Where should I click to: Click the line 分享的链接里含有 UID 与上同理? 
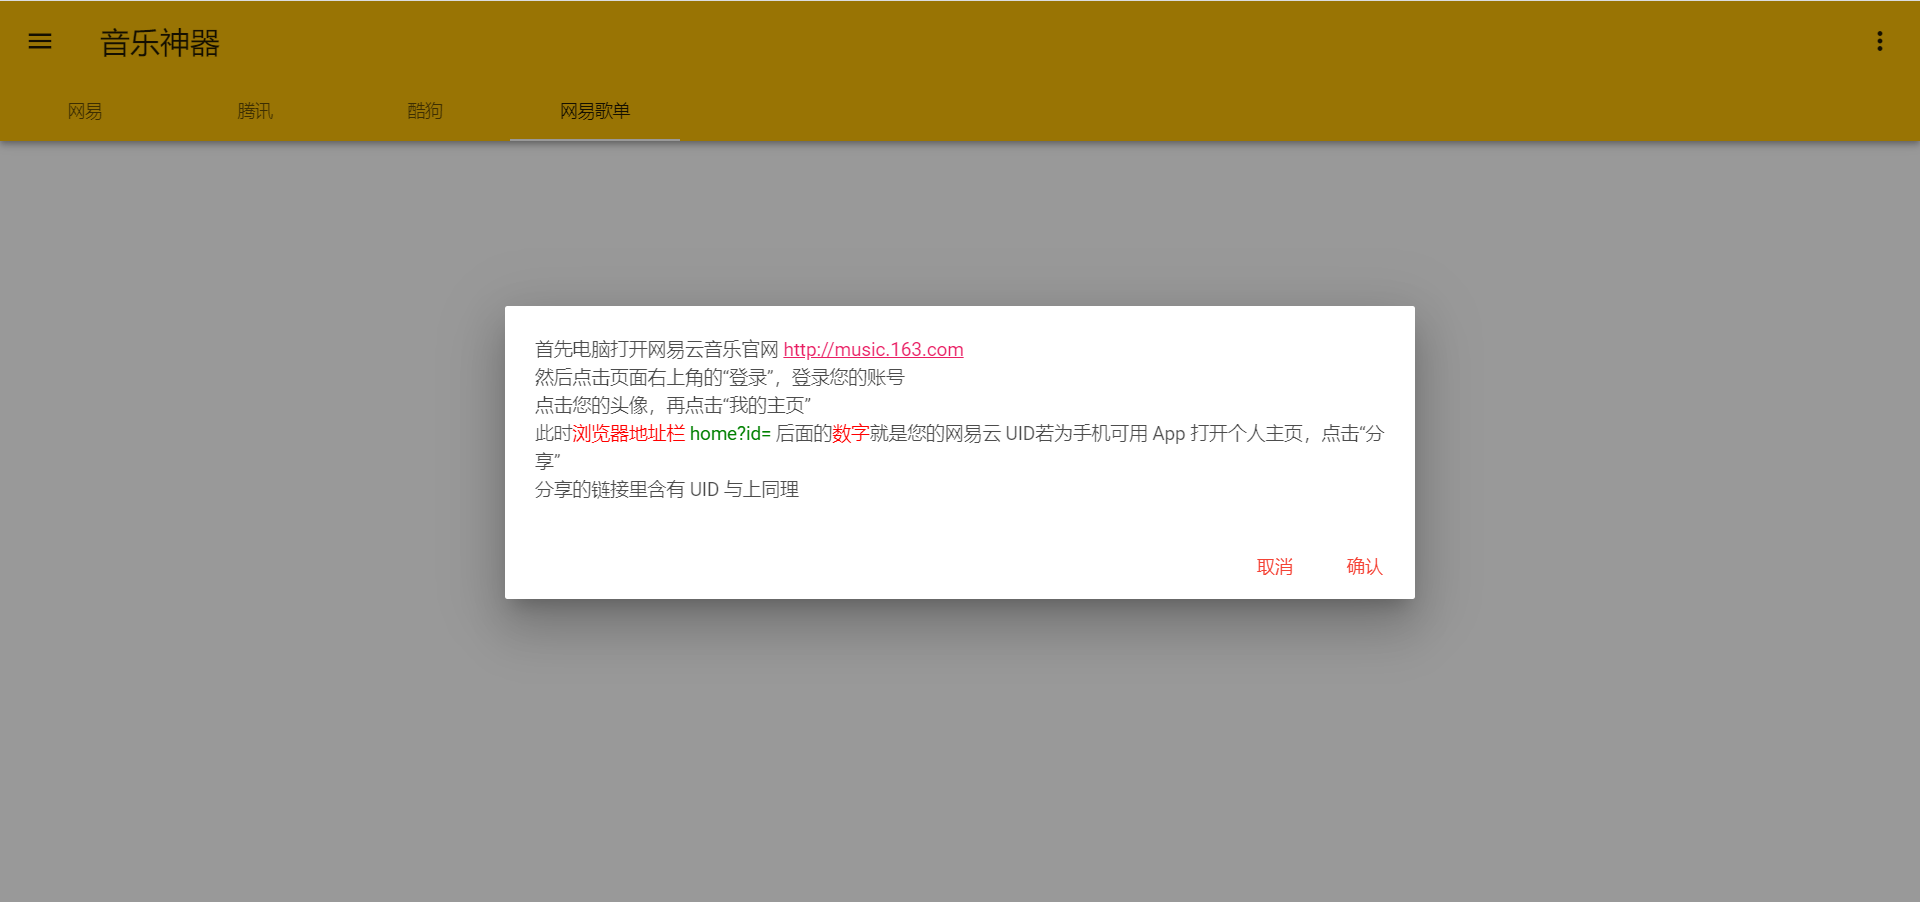667,489
